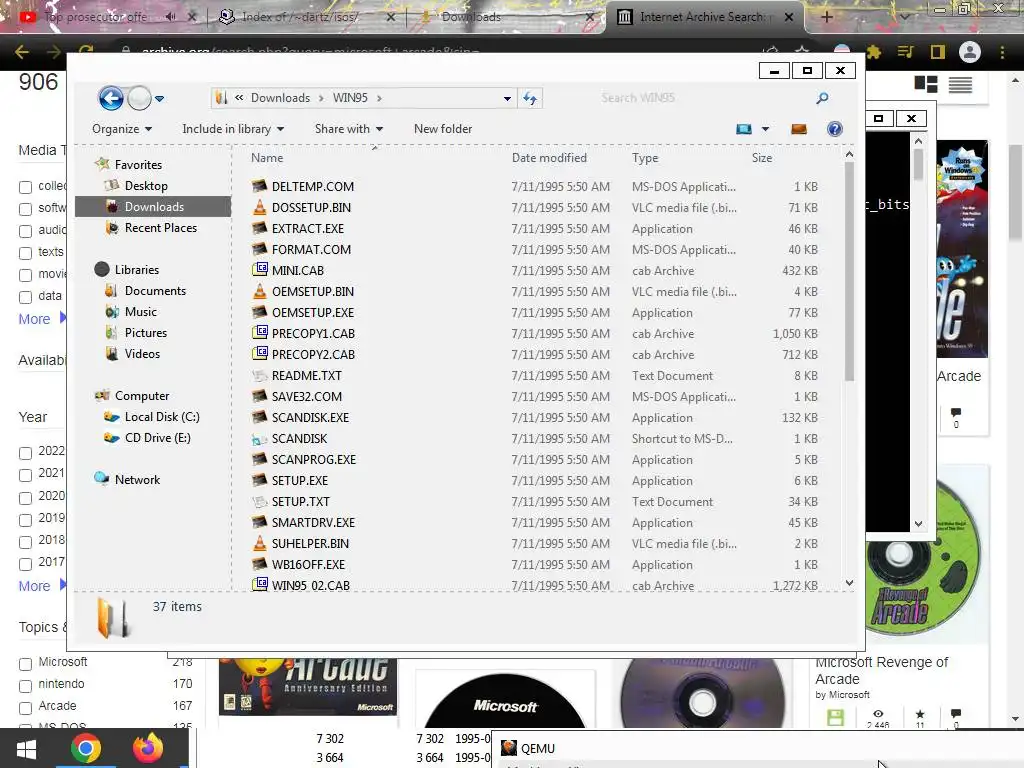Select SETUP.EXE file
The image size is (1024, 768).
(300, 480)
